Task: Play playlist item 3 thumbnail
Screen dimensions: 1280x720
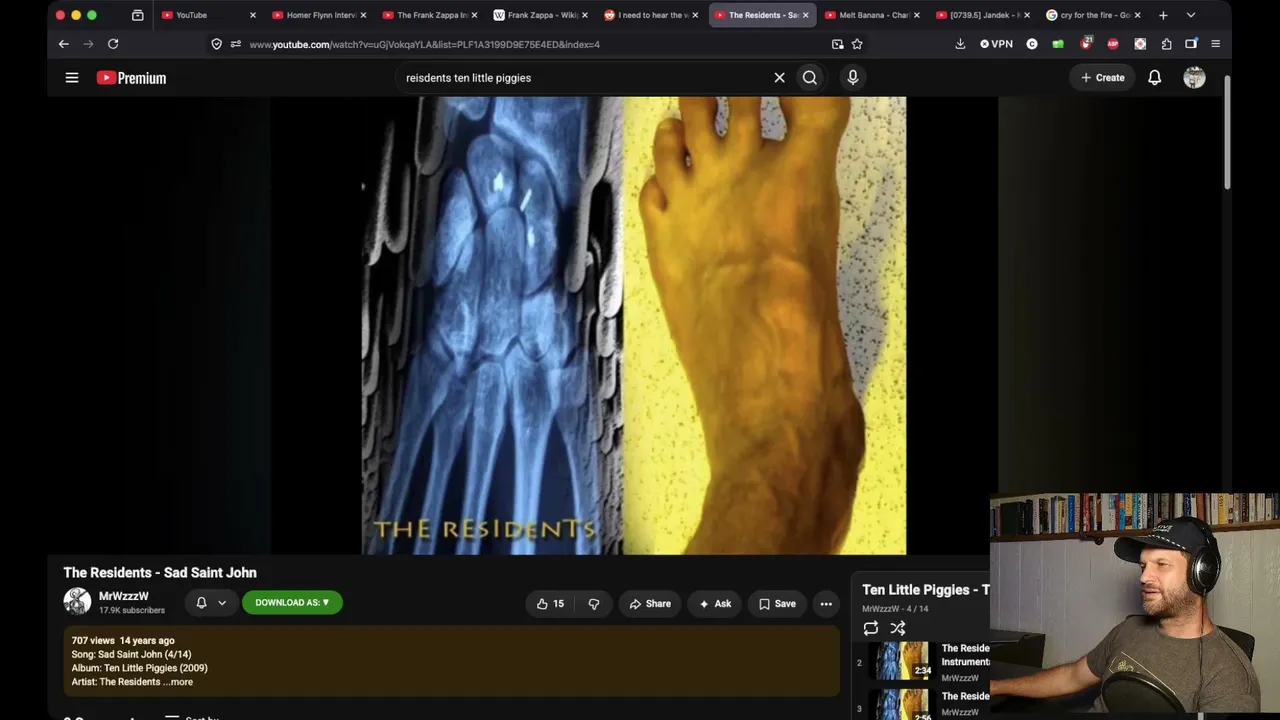Action: [x=903, y=705]
